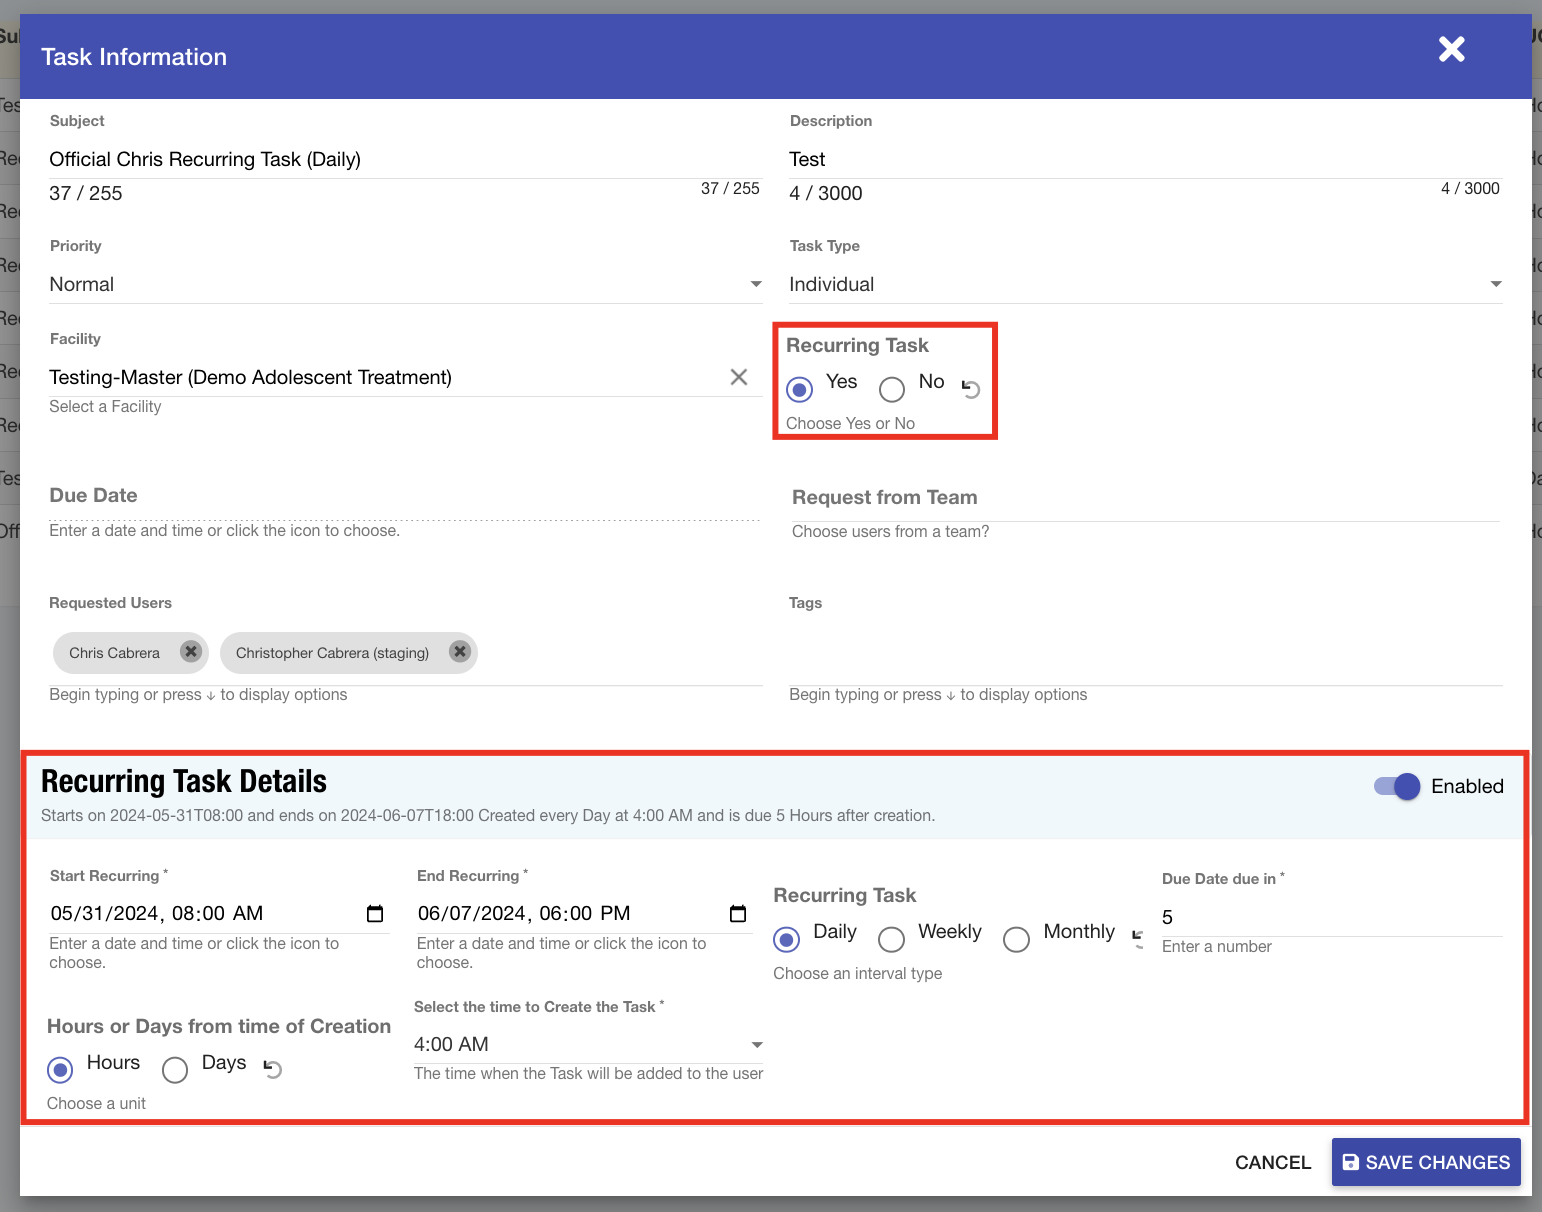Toggle the Enabled recurring task switch

point(1397,787)
